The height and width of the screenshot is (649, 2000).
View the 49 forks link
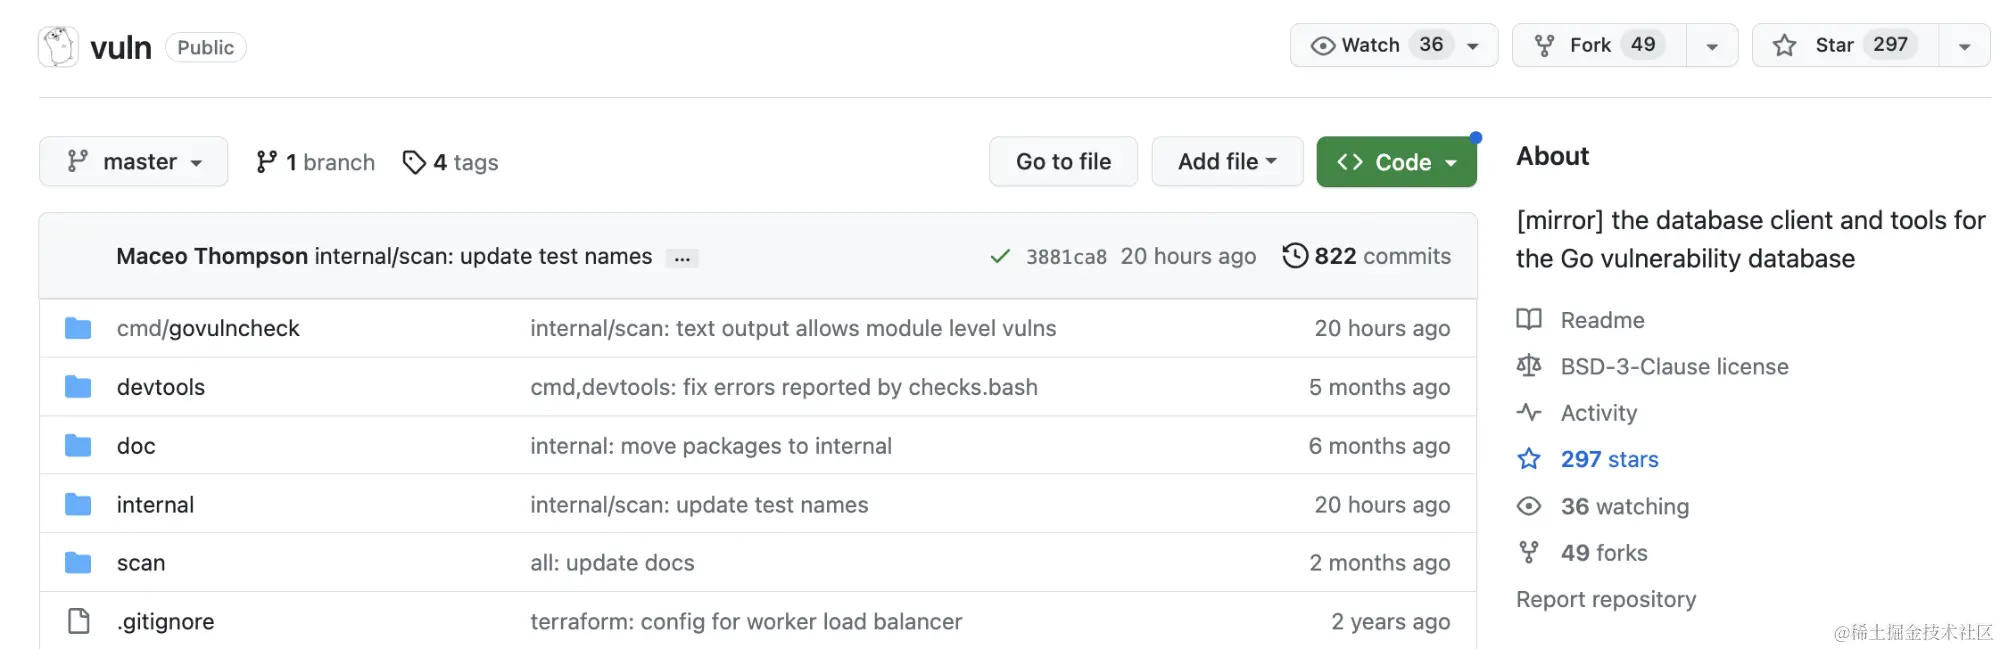point(1604,553)
